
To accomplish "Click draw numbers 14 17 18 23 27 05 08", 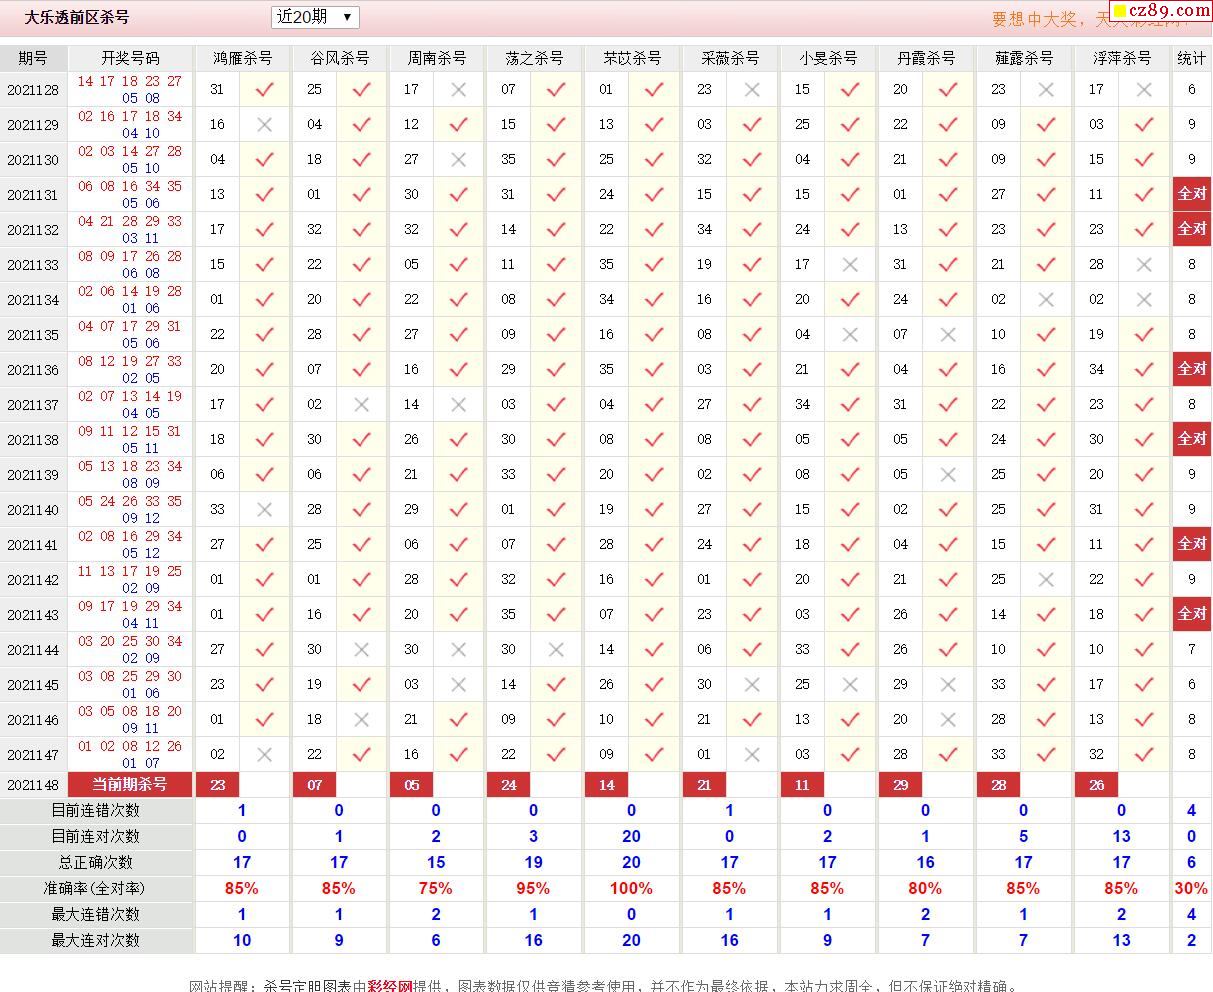I will click(x=130, y=90).
